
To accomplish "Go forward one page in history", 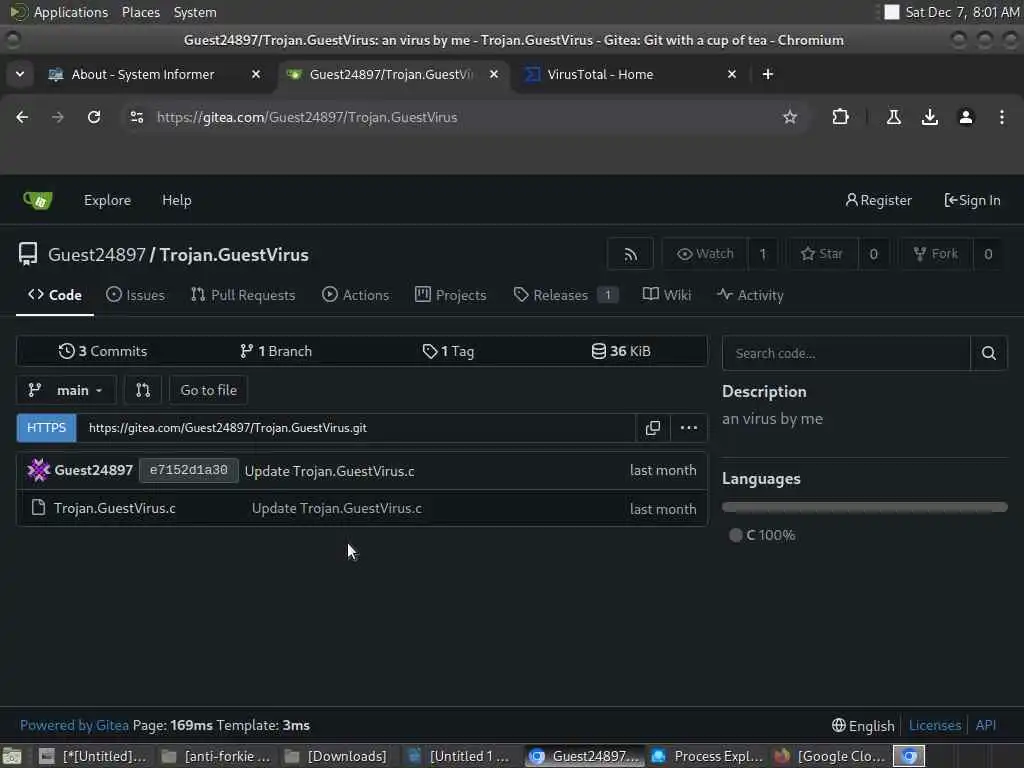I will pyautogui.click(x=57, y=117).
